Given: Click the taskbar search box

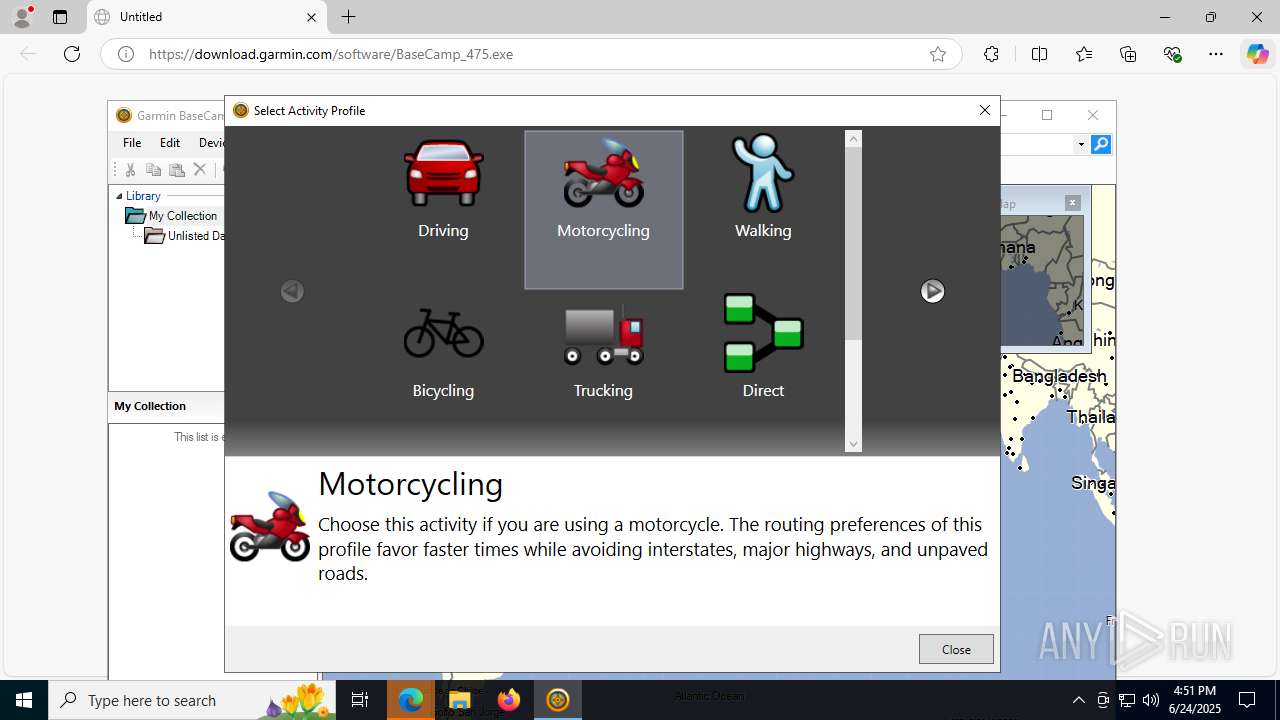Looking at the screenshot, I should pyautogui.click(x=192, y=700).
